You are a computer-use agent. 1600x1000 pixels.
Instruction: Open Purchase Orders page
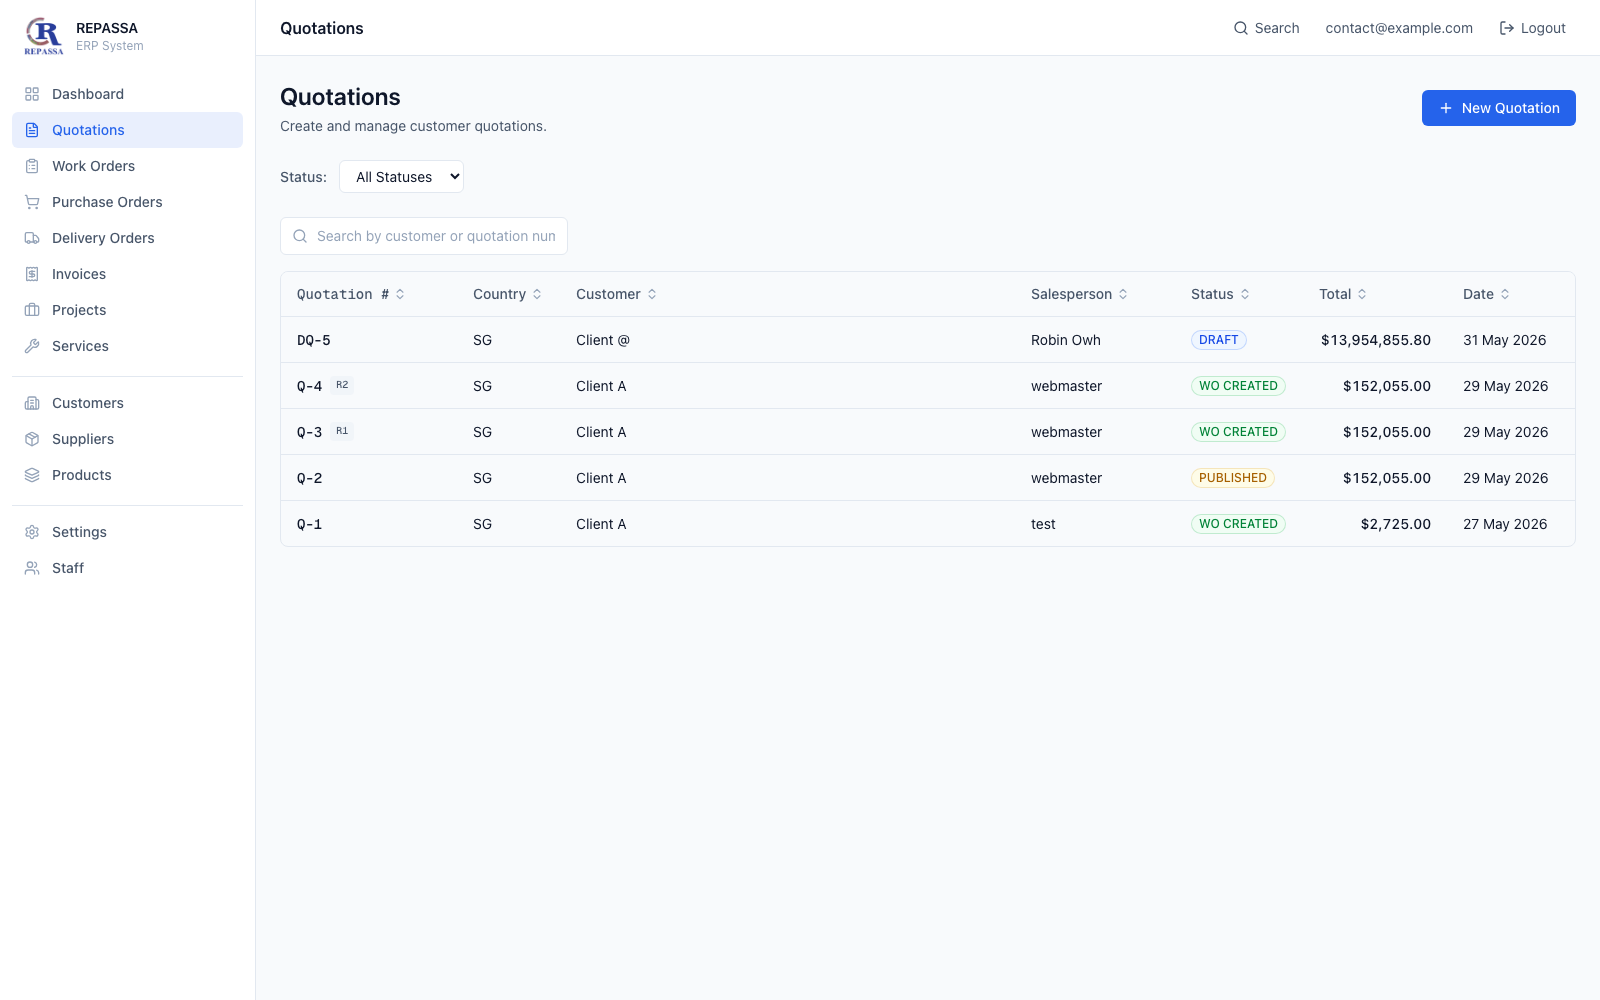(x=127, y=202)
